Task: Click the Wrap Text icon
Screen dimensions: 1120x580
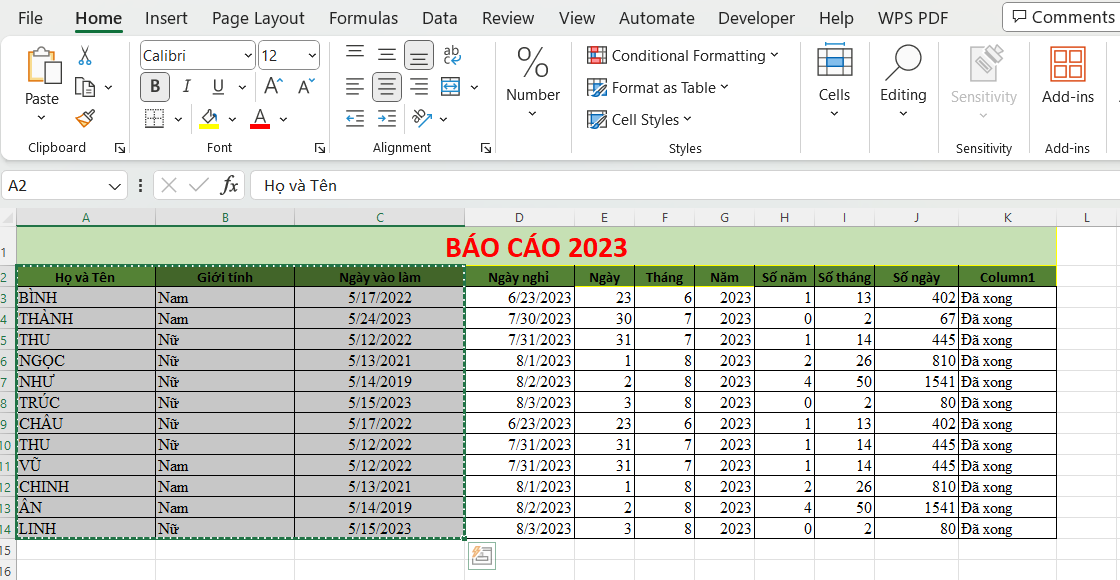Action: point(453,57)
